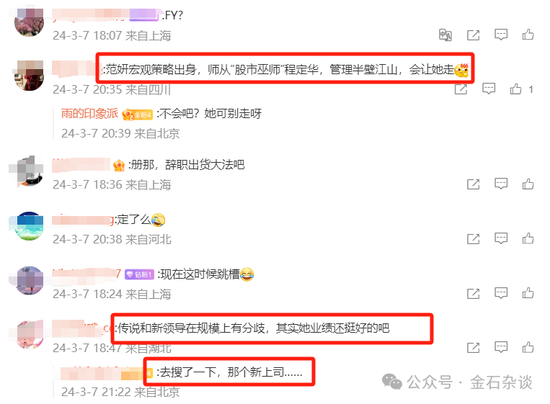The width and height of the screenshot is (550, 404).
Task: Like the Hubei comment about 新领导
Action: (528, 348)
